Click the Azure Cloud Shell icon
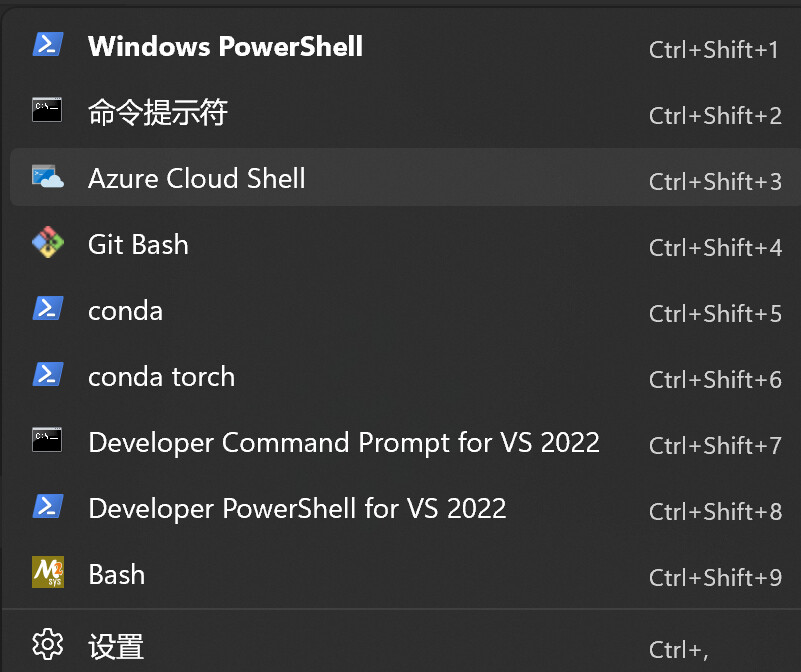This screenshot has height=672, width=801. point(48,177)
